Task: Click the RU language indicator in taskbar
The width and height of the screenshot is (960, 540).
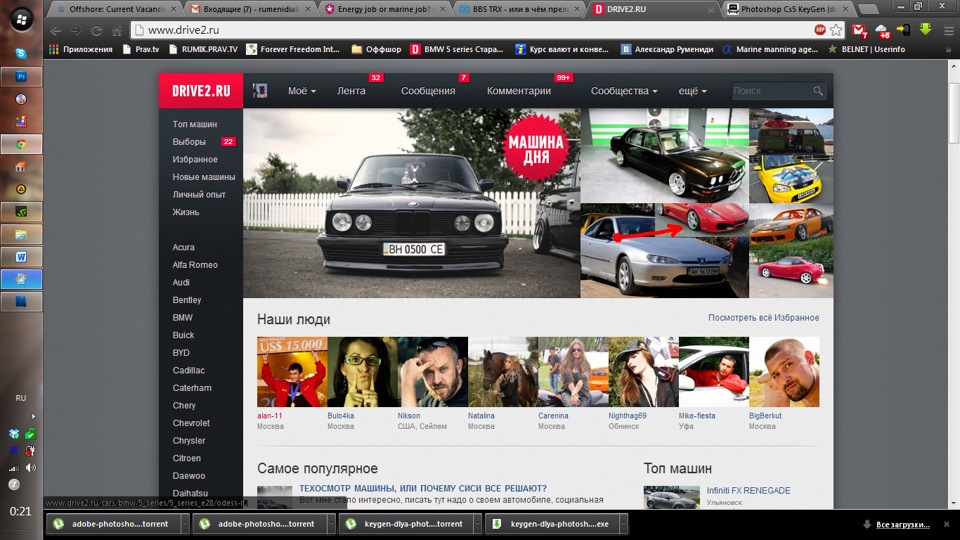Action: click(x=21, y=398)
